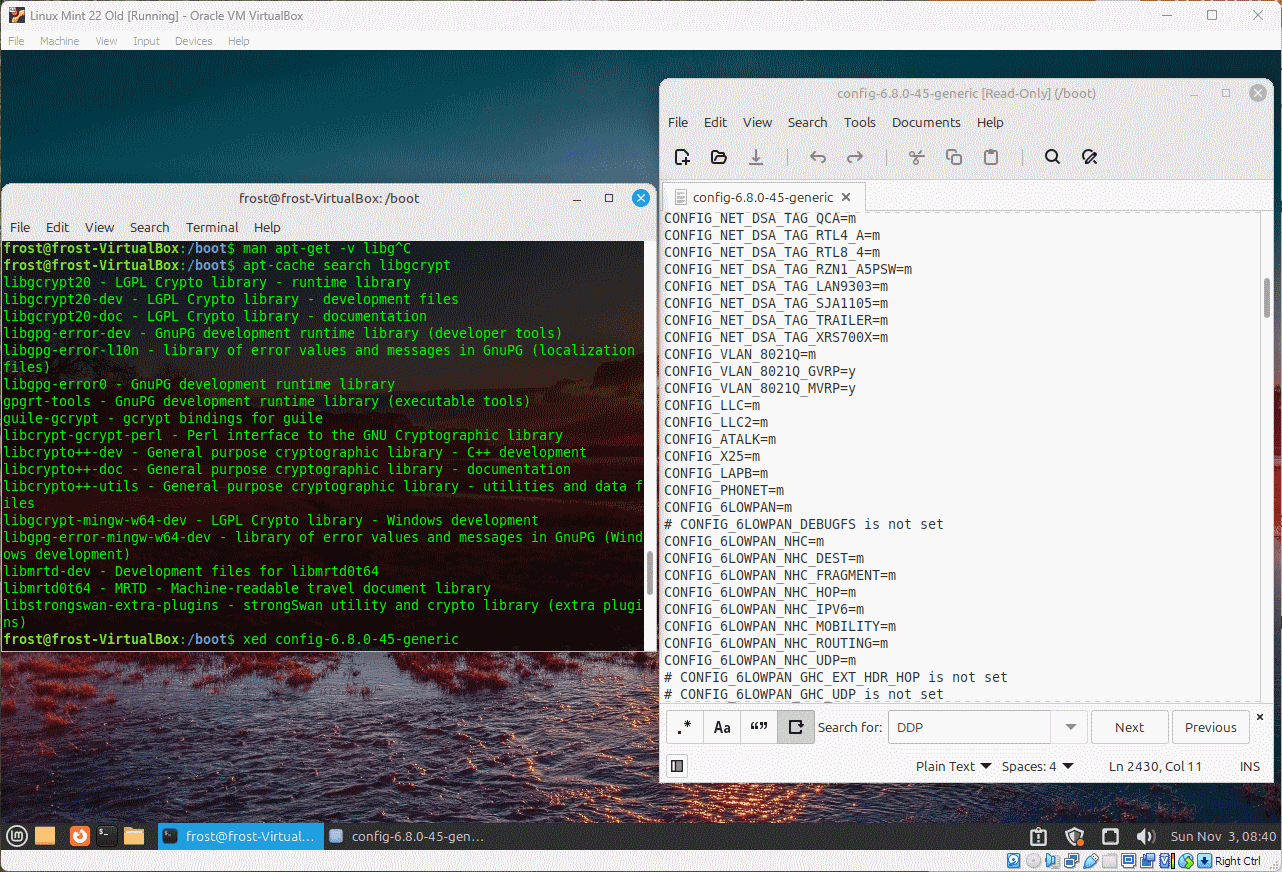The image size is (1282, 872).
Task: Open the Documents menu in xed
Action: click(926, 122)
